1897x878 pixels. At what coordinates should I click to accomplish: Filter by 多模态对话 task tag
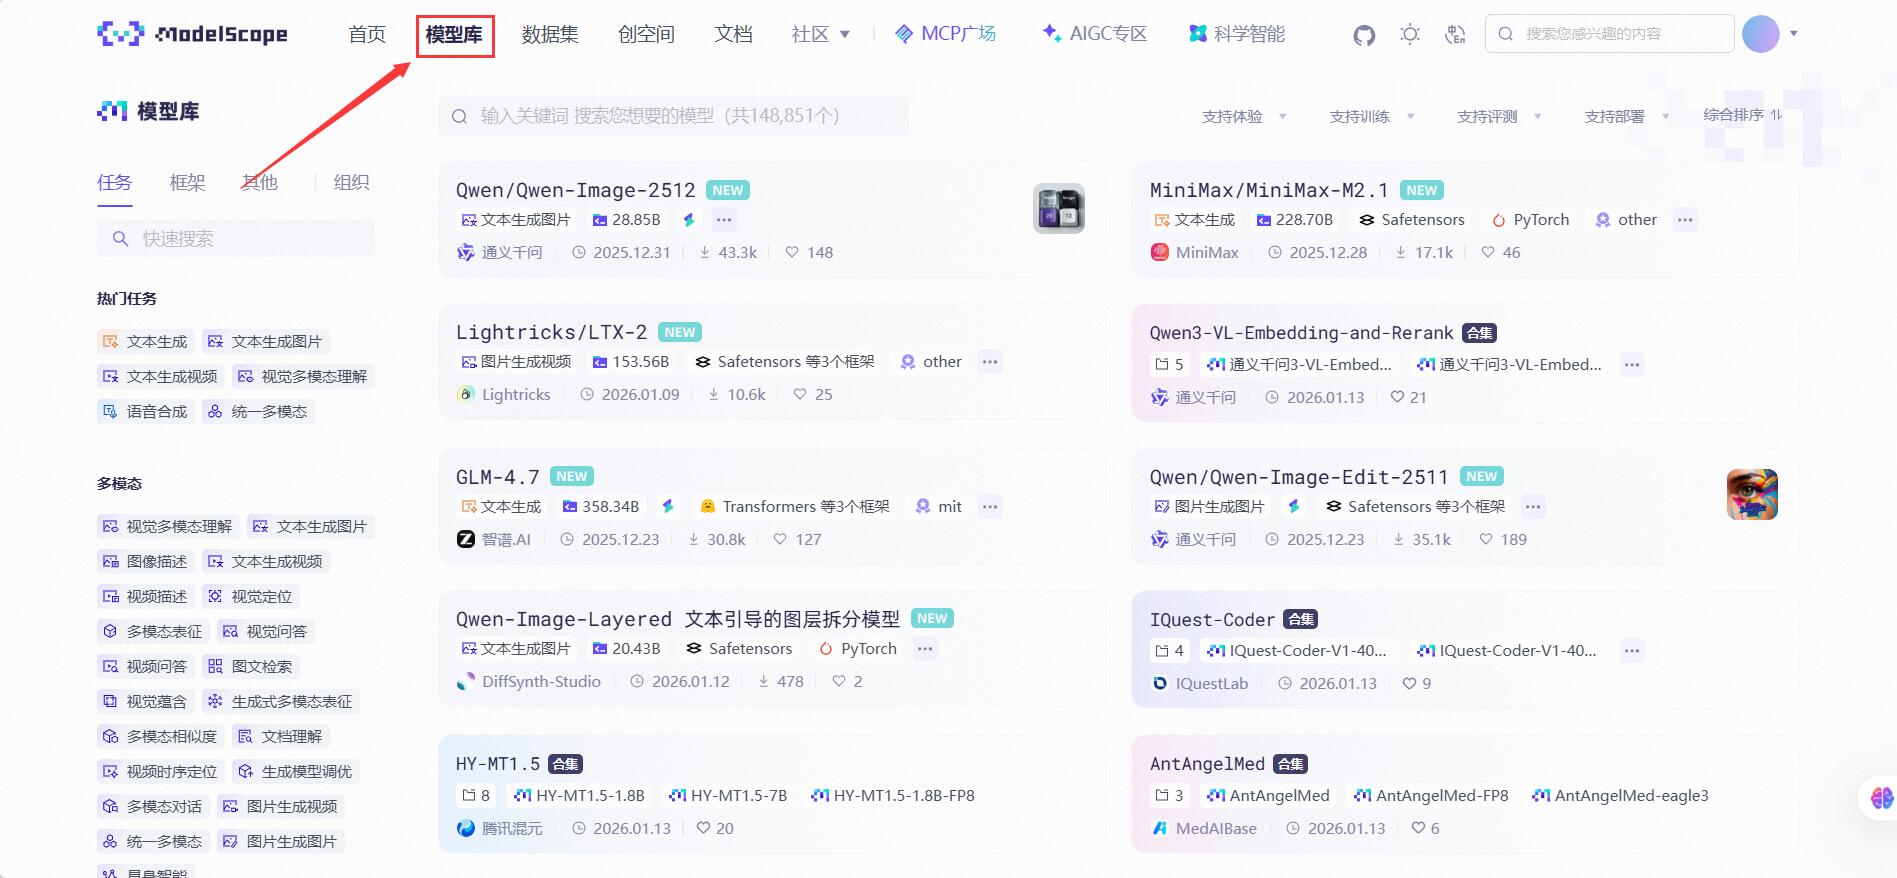[152, 807]
